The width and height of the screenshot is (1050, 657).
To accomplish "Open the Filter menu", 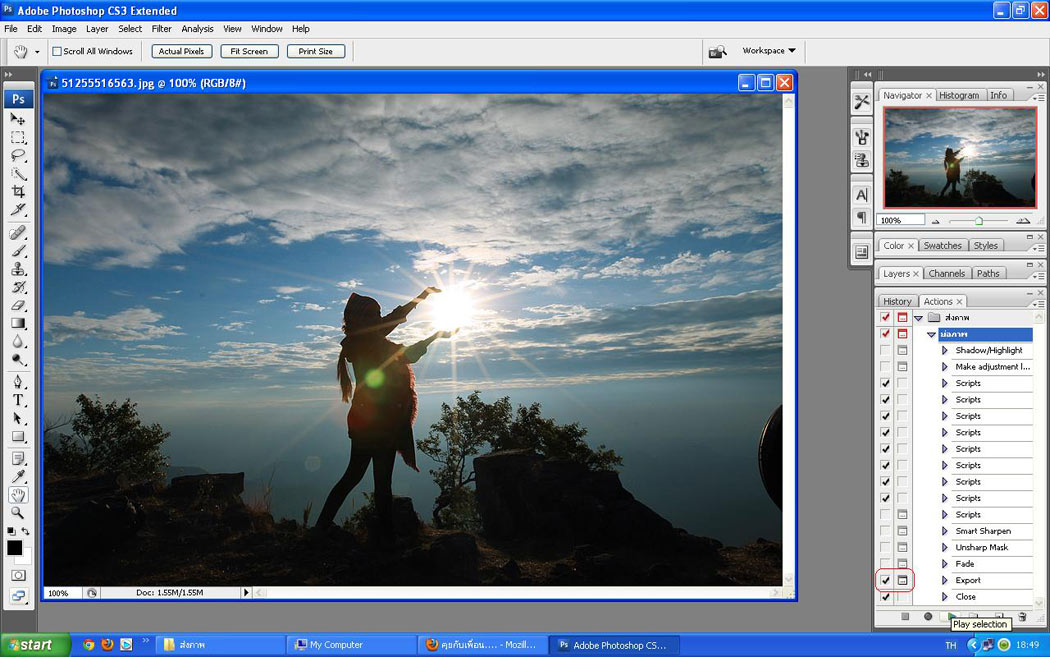I will (x=161, y=29).
